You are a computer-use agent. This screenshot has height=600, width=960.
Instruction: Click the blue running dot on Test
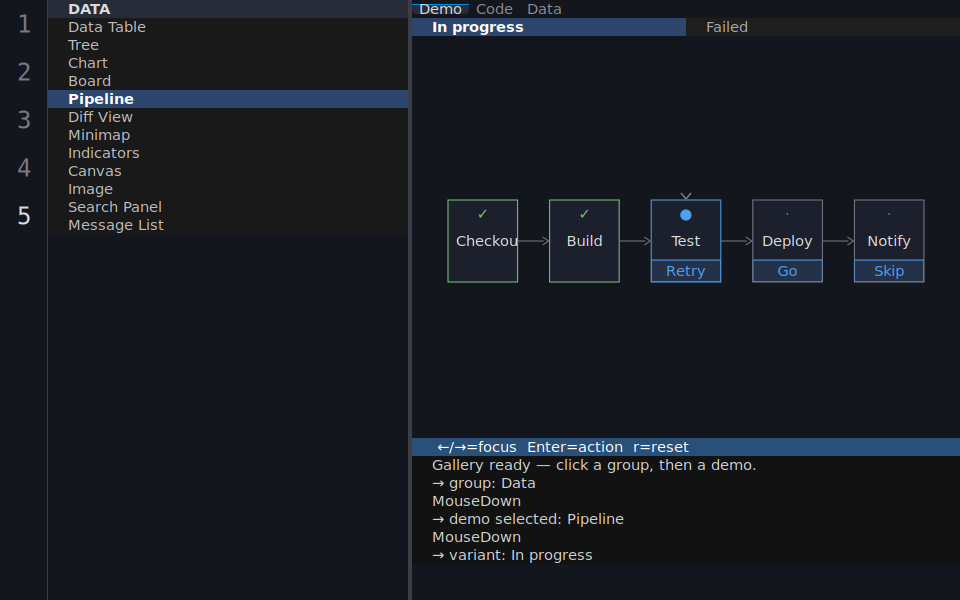pos(686,215)
